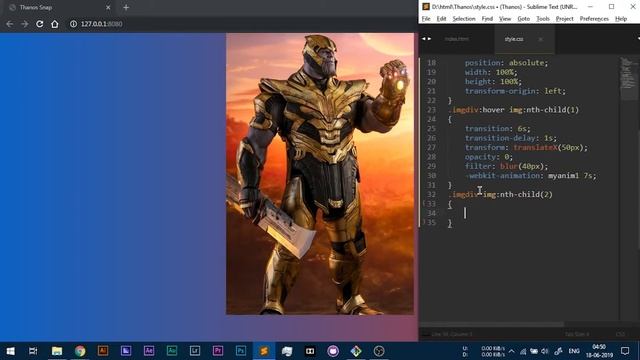Viewport: 640px width, 360px height.
Task: Click the 'transition: 6s;' line
Action: (x=498, y=129)
